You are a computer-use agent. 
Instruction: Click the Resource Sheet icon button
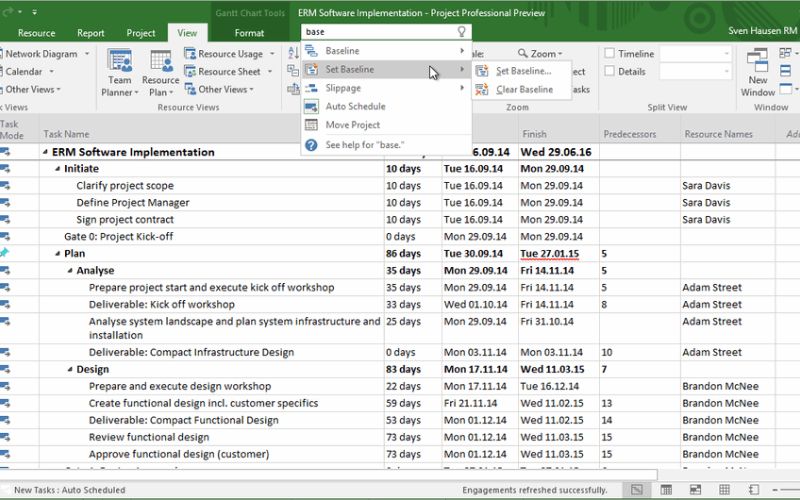tap(190, 71)
